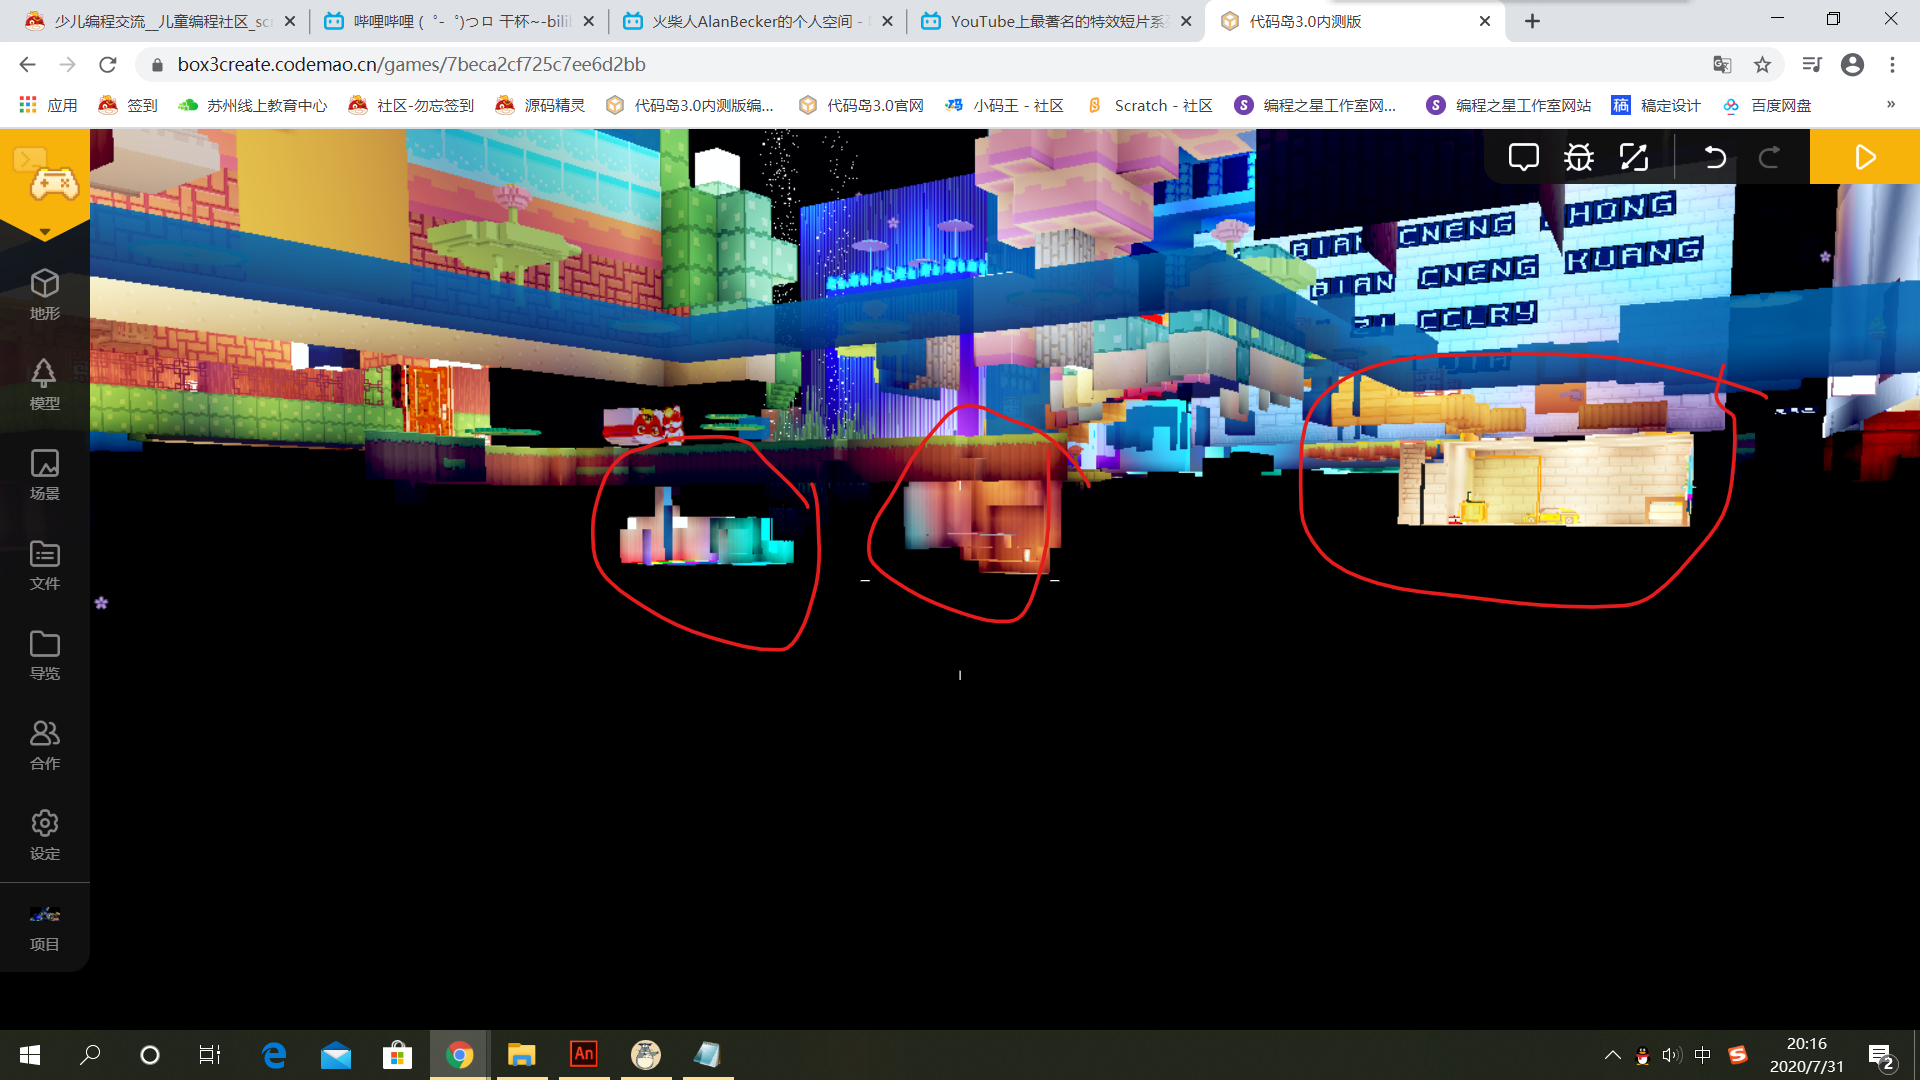
Task: Open the 签到 bookmark
Action: 128,105
